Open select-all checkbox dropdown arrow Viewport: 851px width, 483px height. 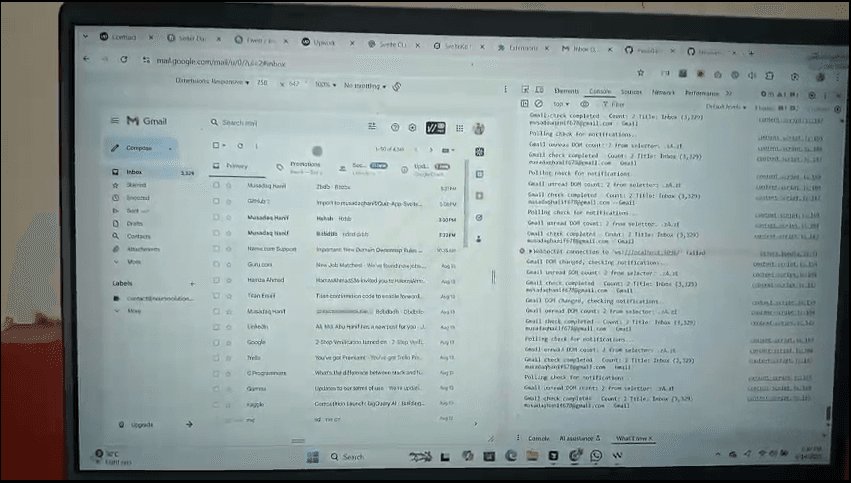(224, 145)
